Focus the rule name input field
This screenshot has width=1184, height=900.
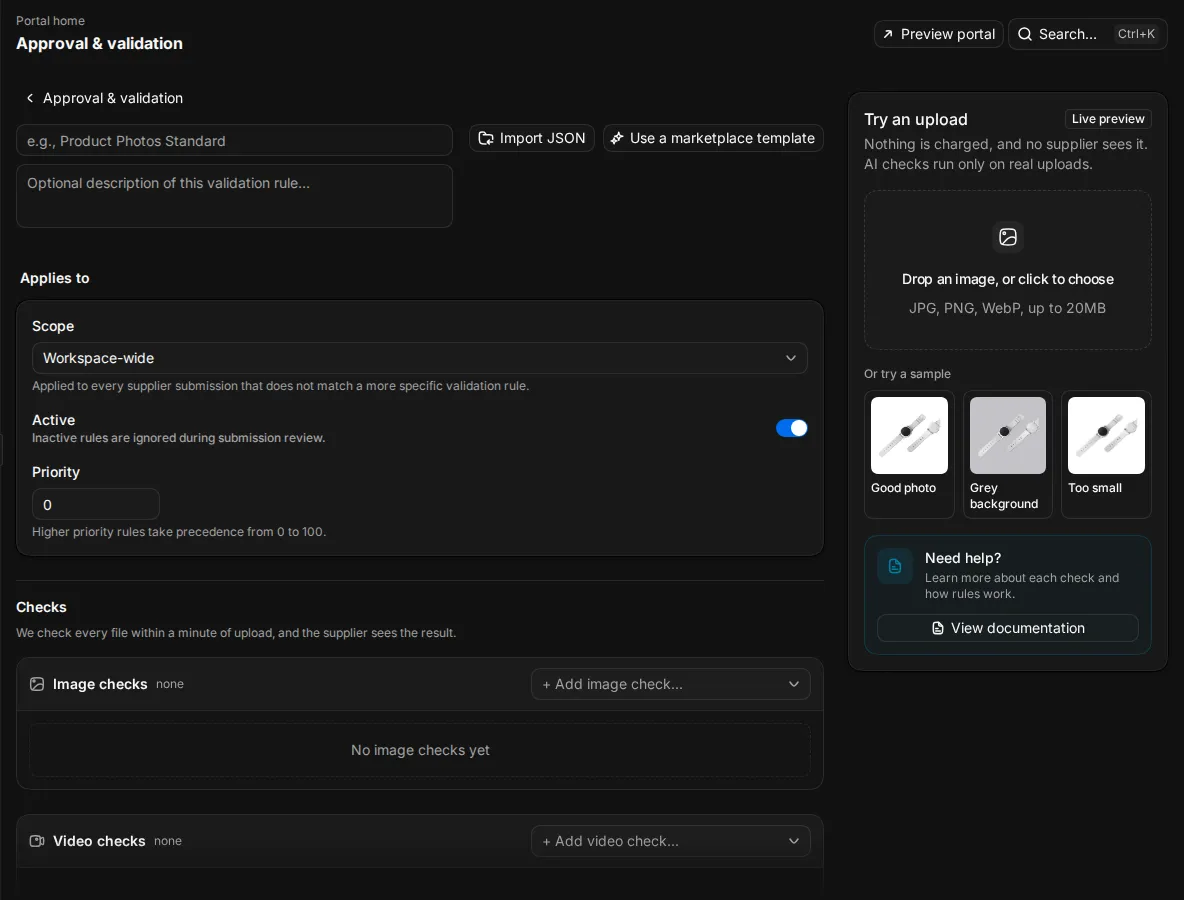click(x=234, y=140)
